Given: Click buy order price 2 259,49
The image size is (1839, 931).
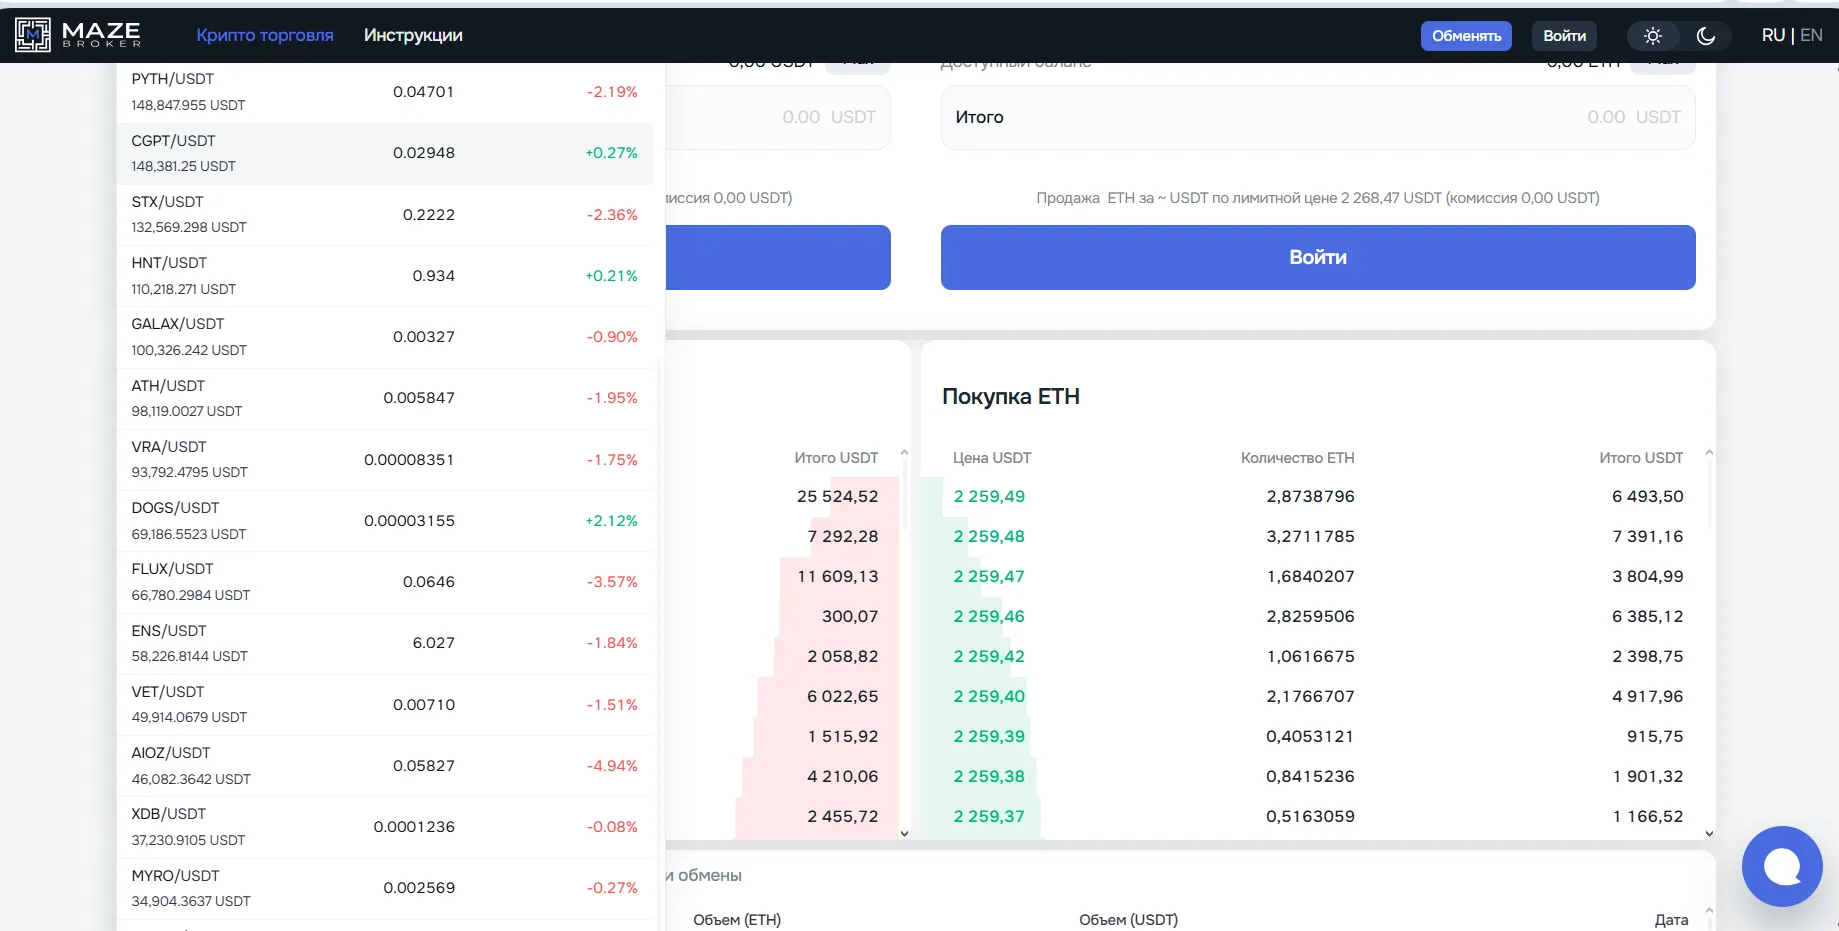Looking at the screenshot, I should click(989, 496).
